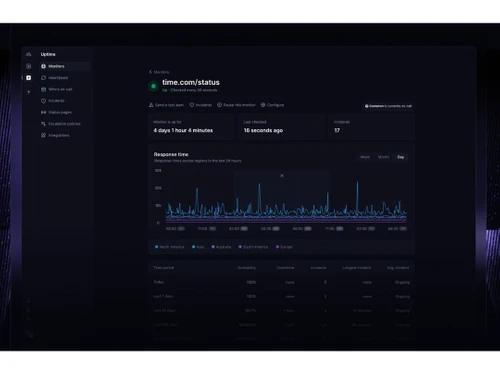The image size is (500, 375).
Task: Toggle Asia series in legend
Action: (198, 247)
